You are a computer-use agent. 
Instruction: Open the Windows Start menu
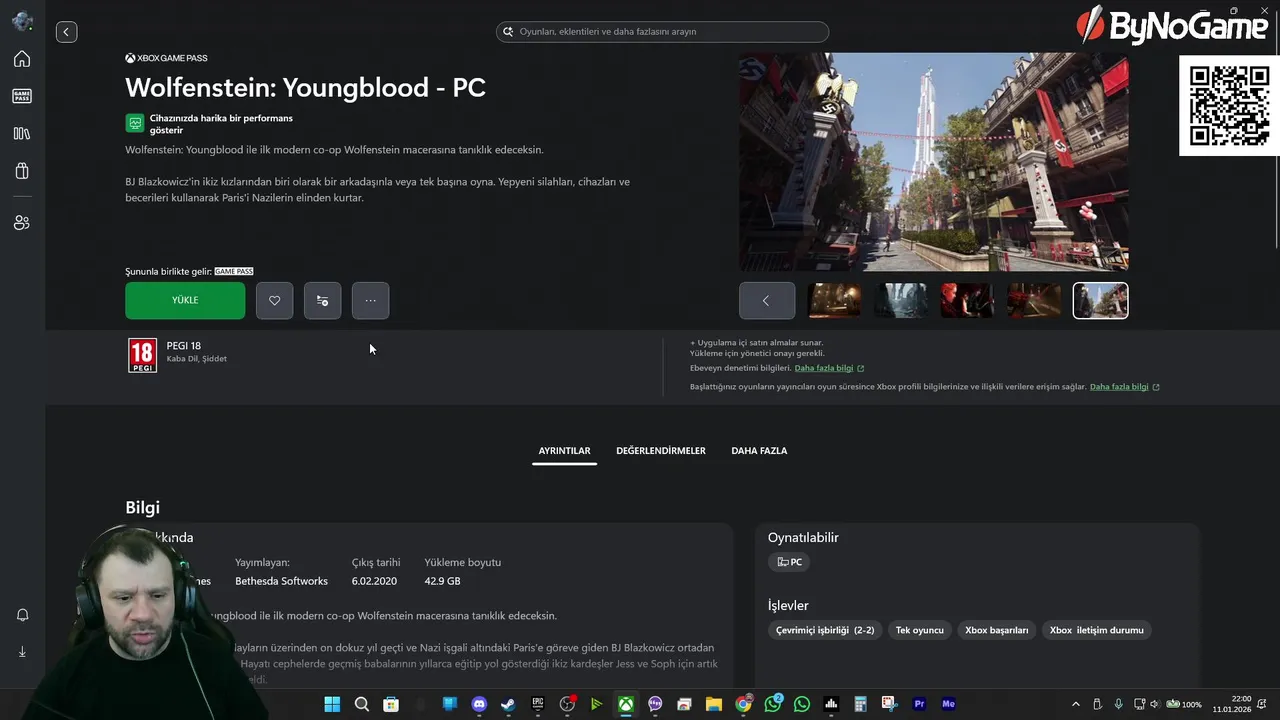coord(332,704)
